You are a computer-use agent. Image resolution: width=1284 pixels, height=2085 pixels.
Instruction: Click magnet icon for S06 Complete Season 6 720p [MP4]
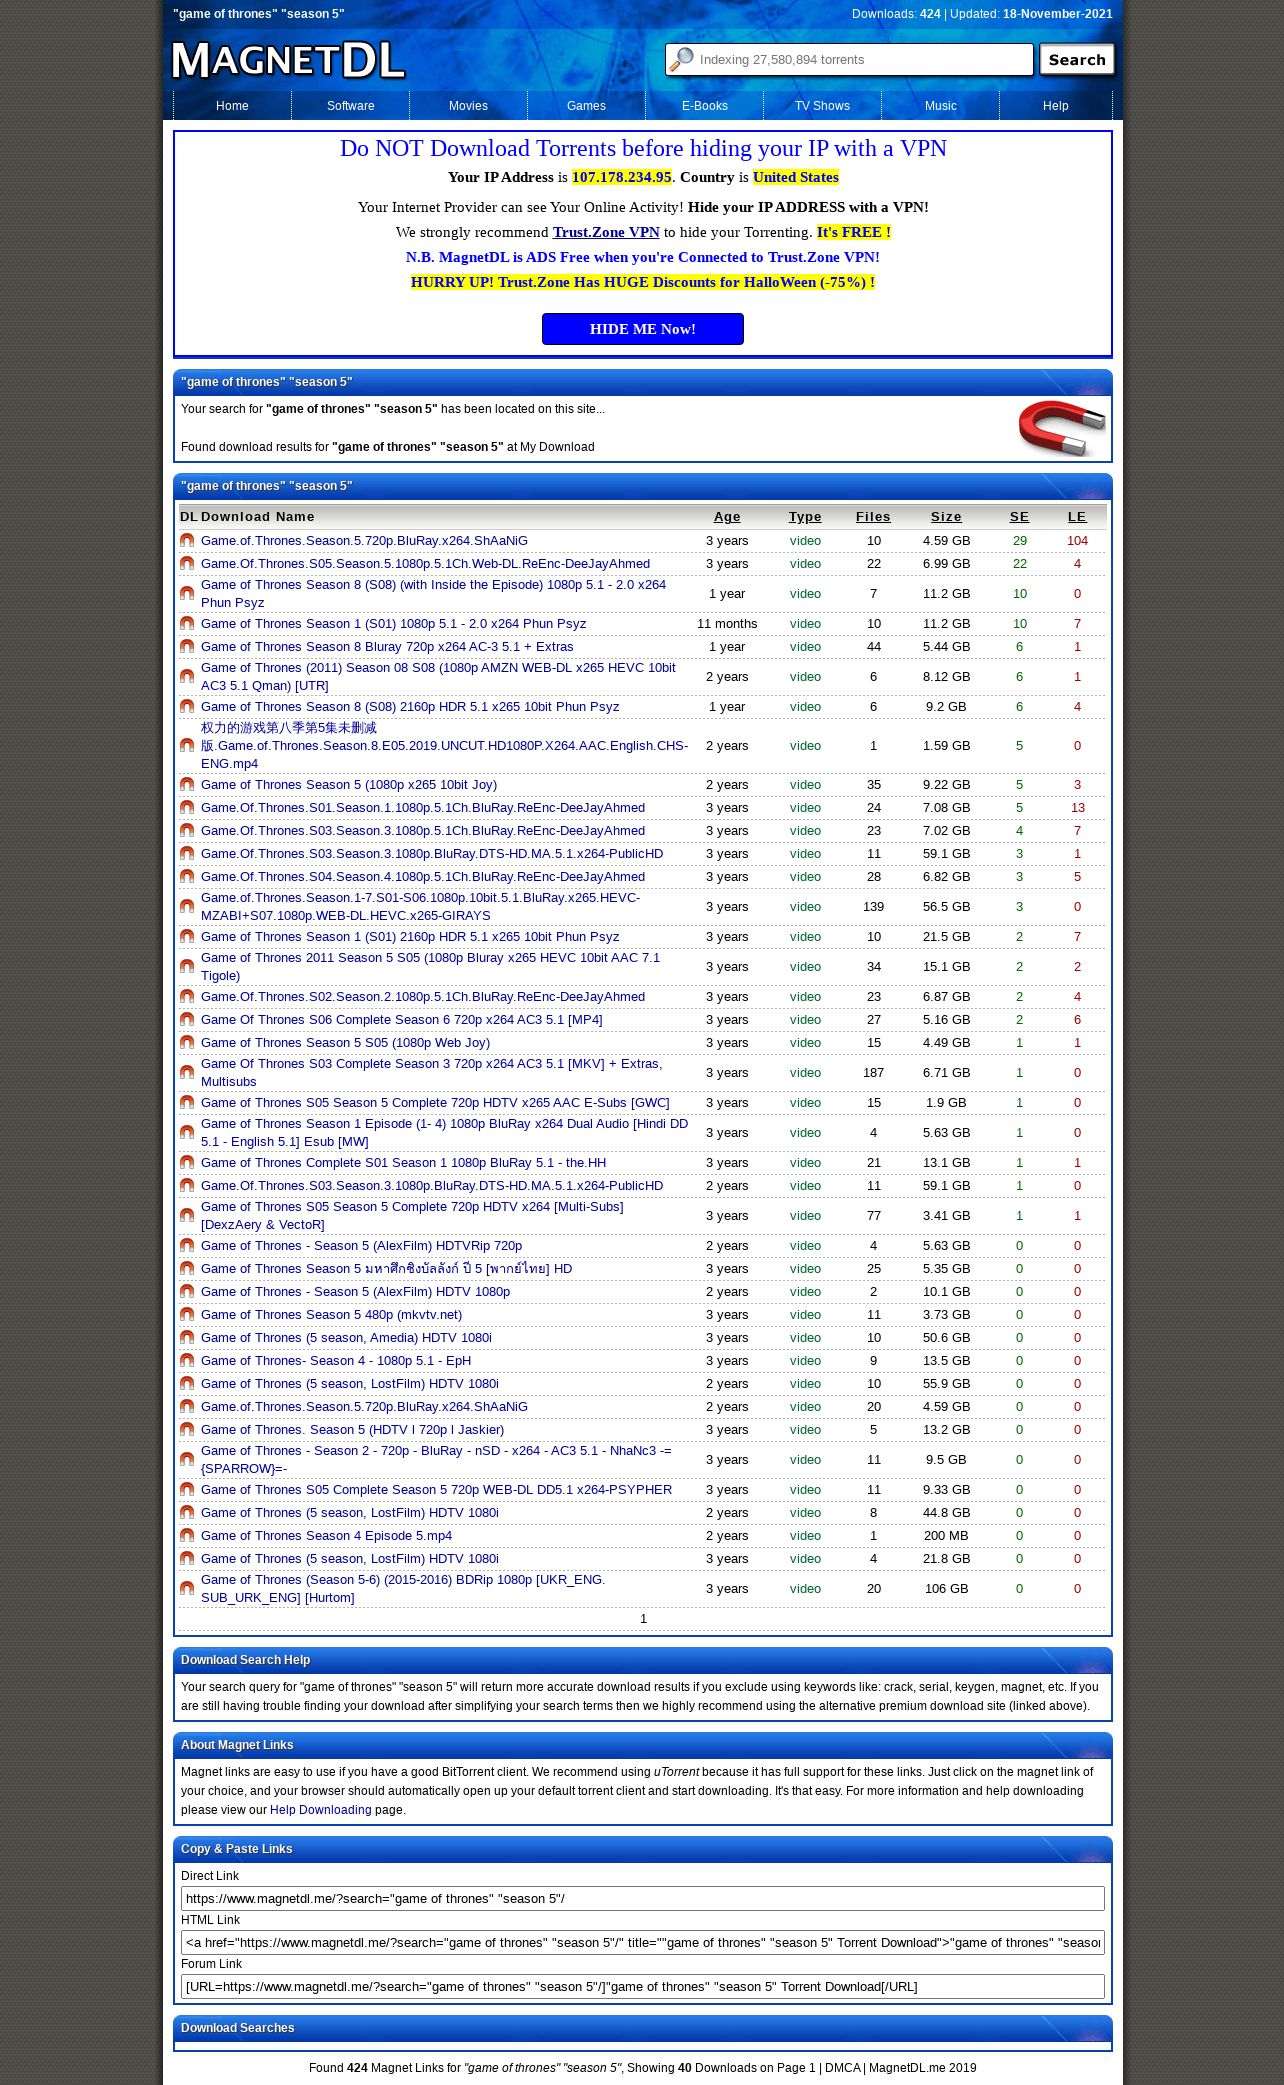point(187,1020)
